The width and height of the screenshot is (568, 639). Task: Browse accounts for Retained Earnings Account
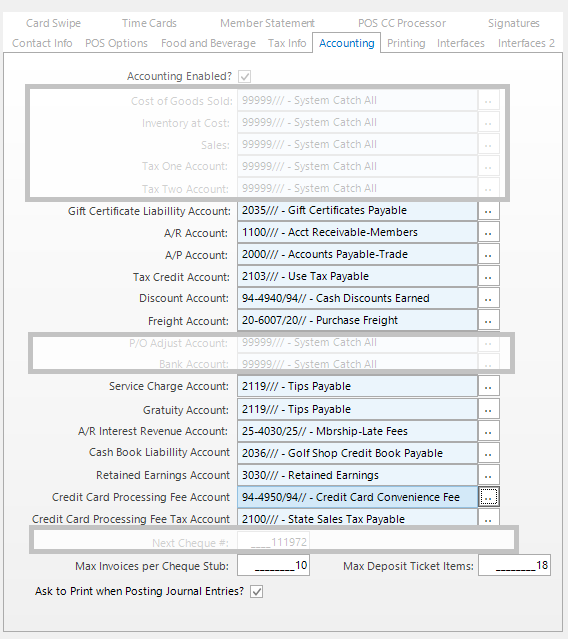[x=489, y=476]
